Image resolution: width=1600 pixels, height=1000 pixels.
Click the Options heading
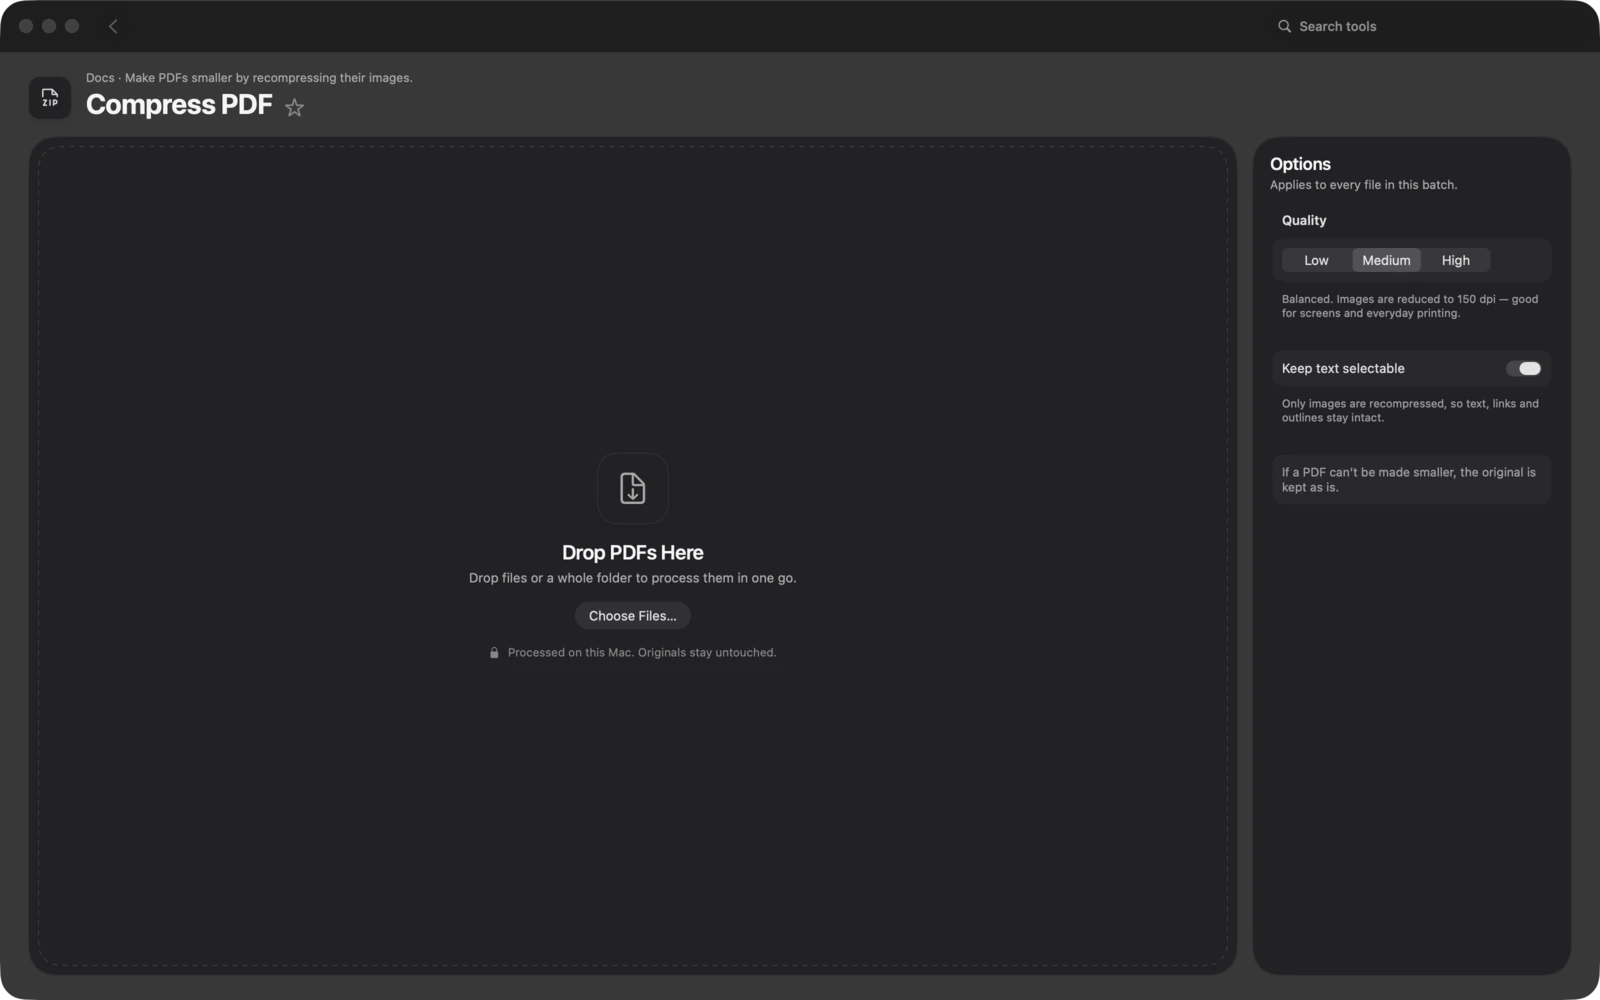pyautogui.click(x=1300, y=164)
